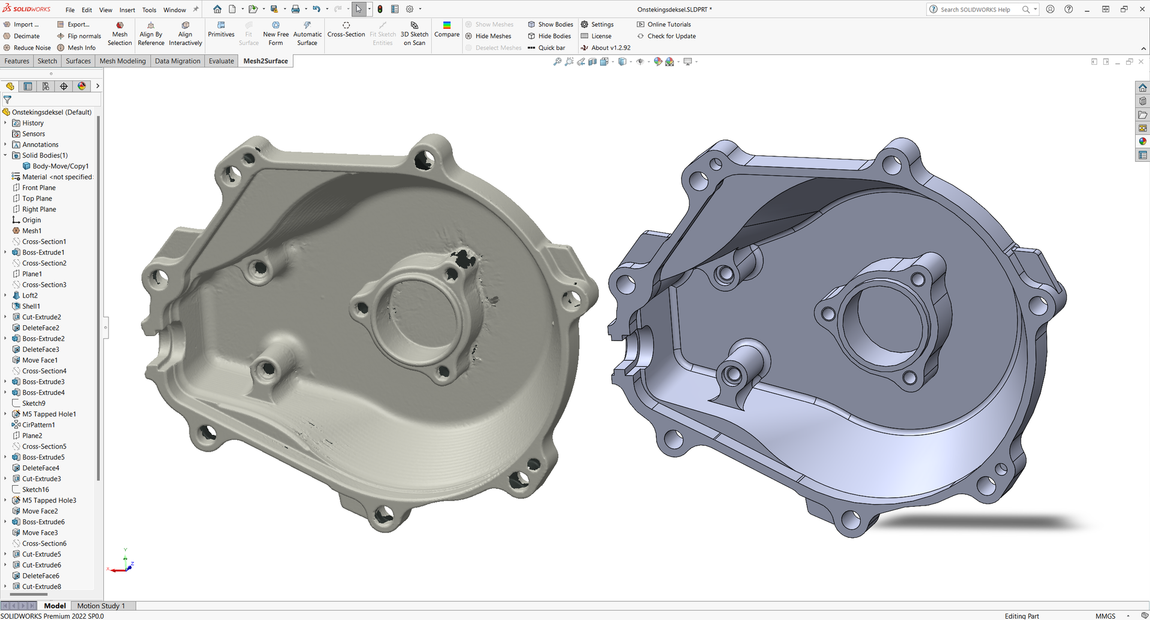Click the Align Interactively tool
1150x620 pixels.
tap(185, 33)
